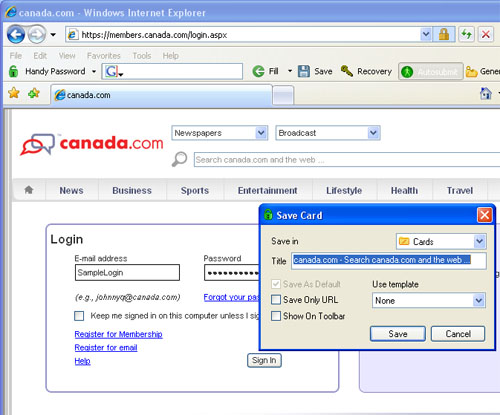Click the green Autosubmit toolbar button
500x415 pixels.
click(x=431, y=71)
